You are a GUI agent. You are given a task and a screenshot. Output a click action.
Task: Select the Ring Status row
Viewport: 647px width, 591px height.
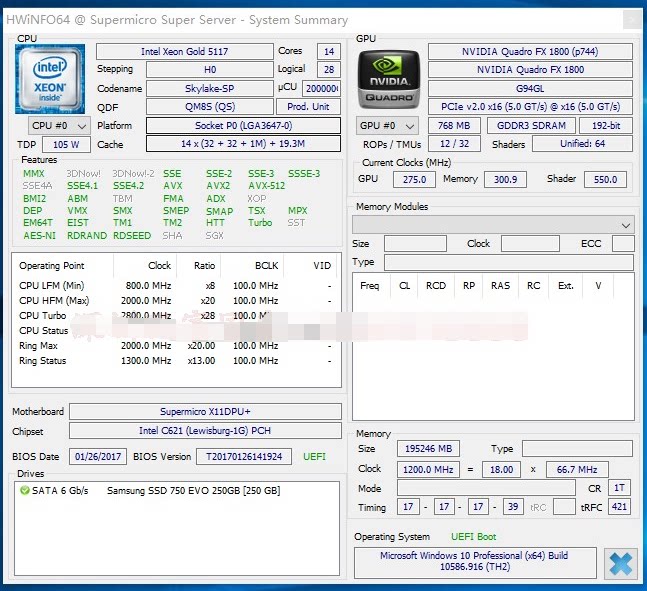point(176,361)
